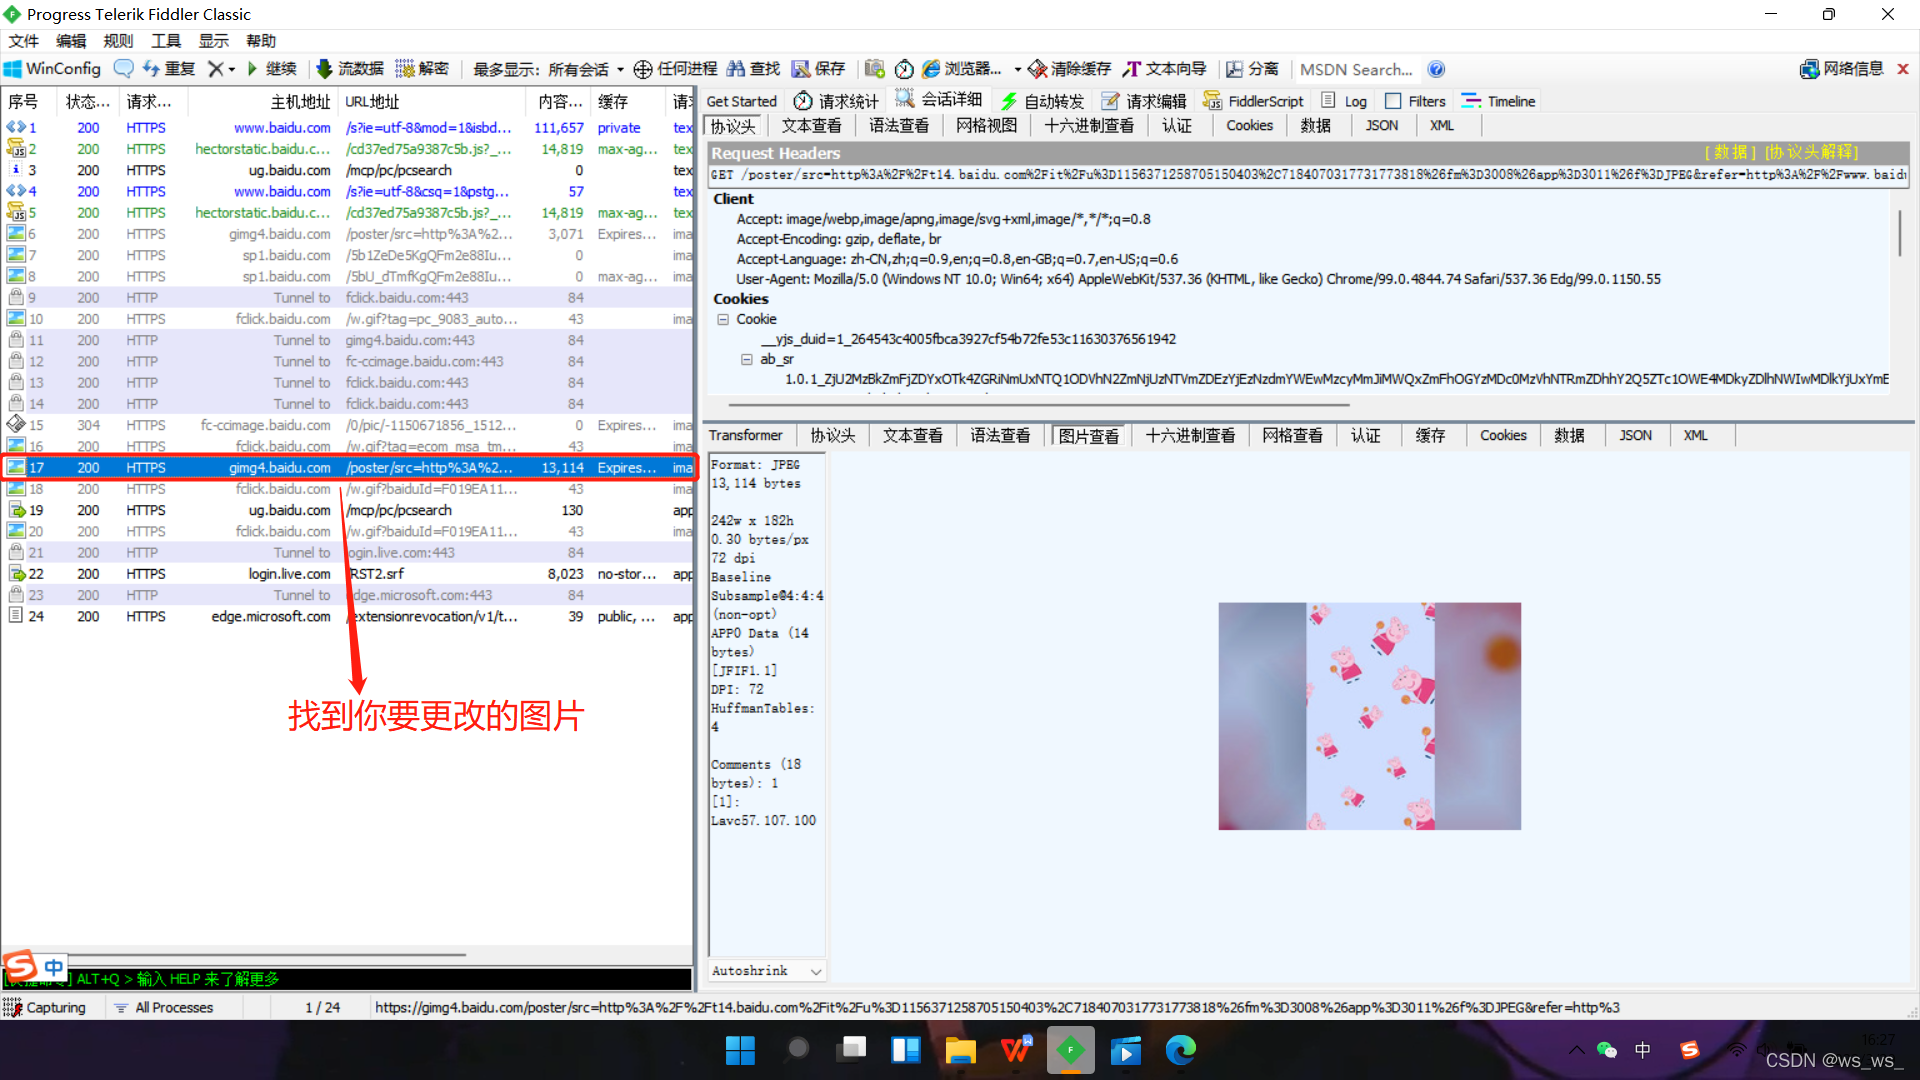Clear cache with 清除缓存

point(1070,69)
